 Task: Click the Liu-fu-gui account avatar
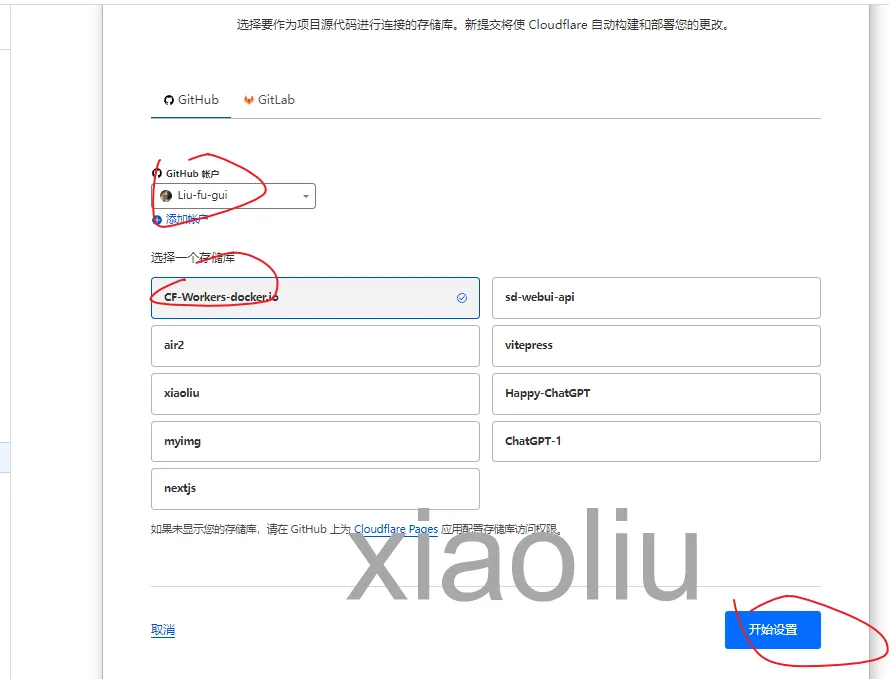(166, 196)
